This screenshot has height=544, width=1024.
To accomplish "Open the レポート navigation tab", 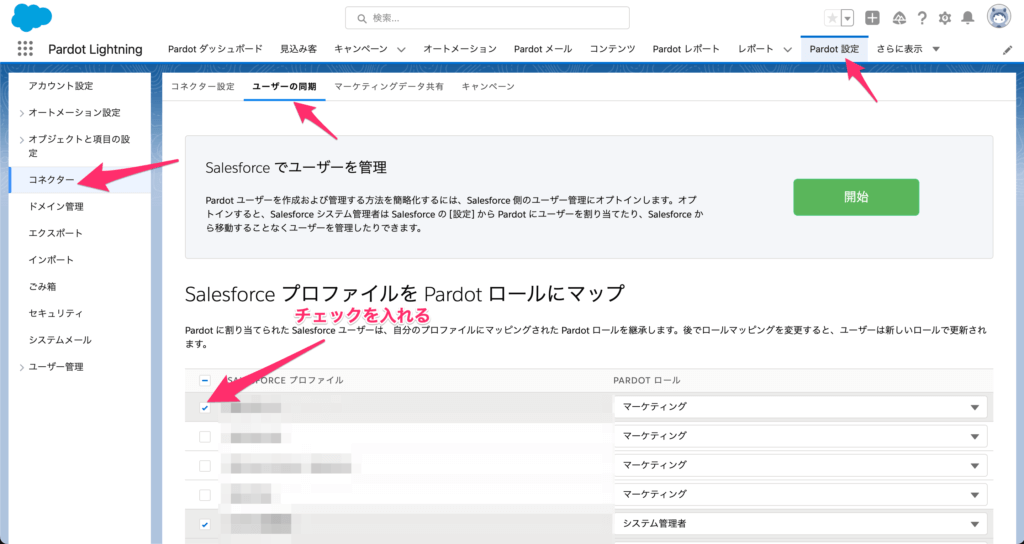I will pos(756,49).
